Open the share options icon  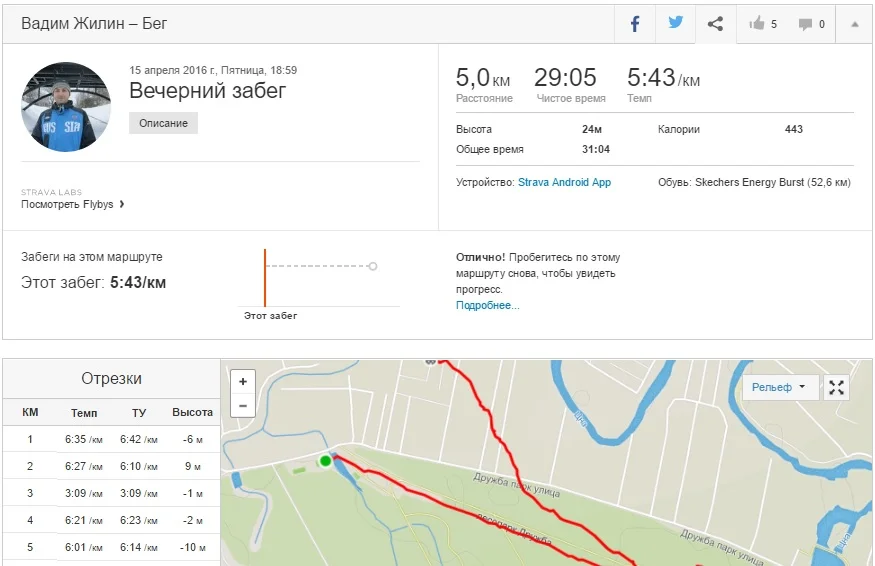tap(716, 24)
